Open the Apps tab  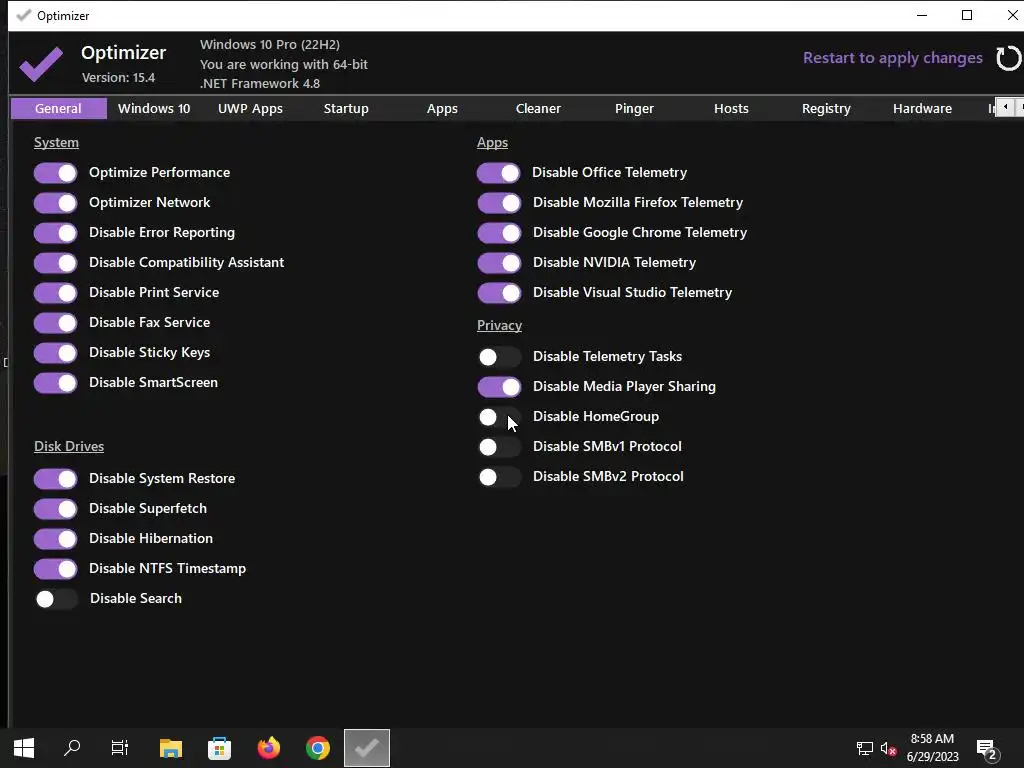[x=442, y=108]
